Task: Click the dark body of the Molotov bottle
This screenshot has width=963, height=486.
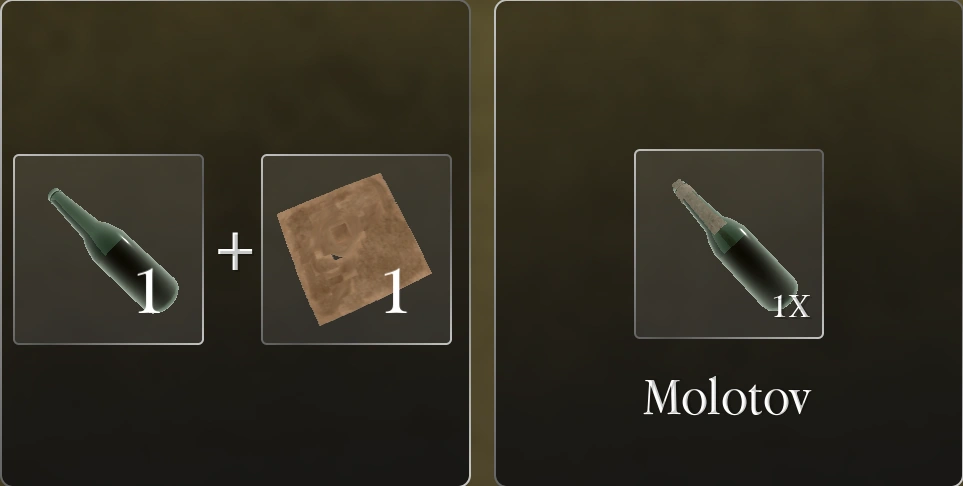Action: 755,263
